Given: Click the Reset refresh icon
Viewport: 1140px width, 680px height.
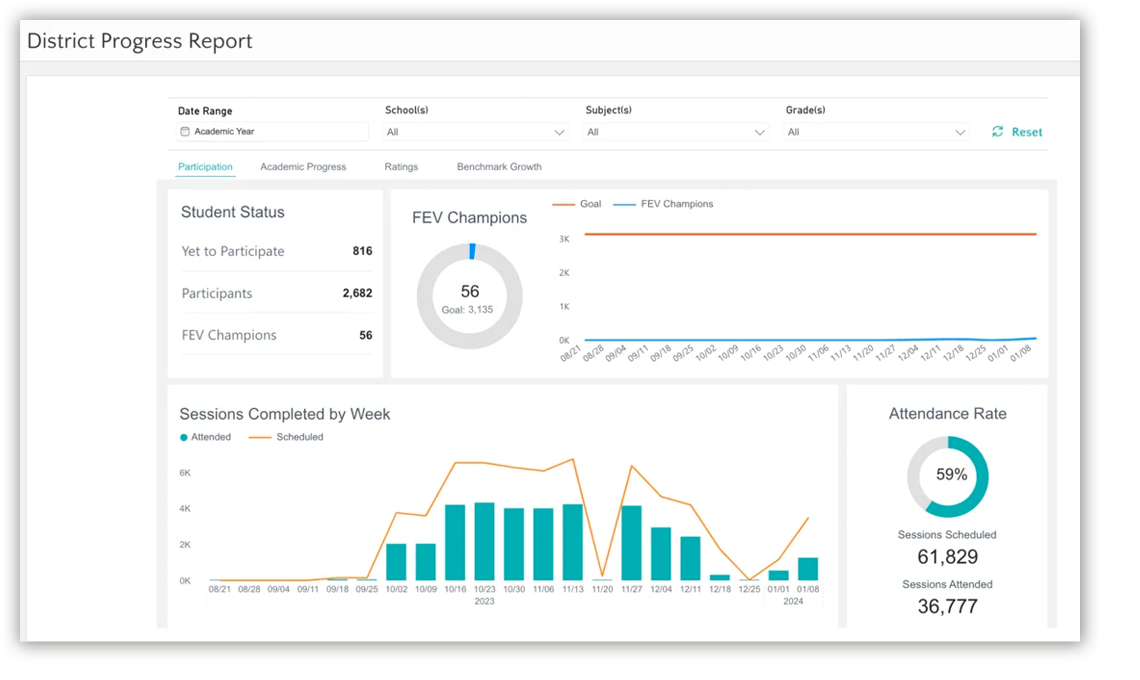Looking at the screenshot, I should point(997,132).
